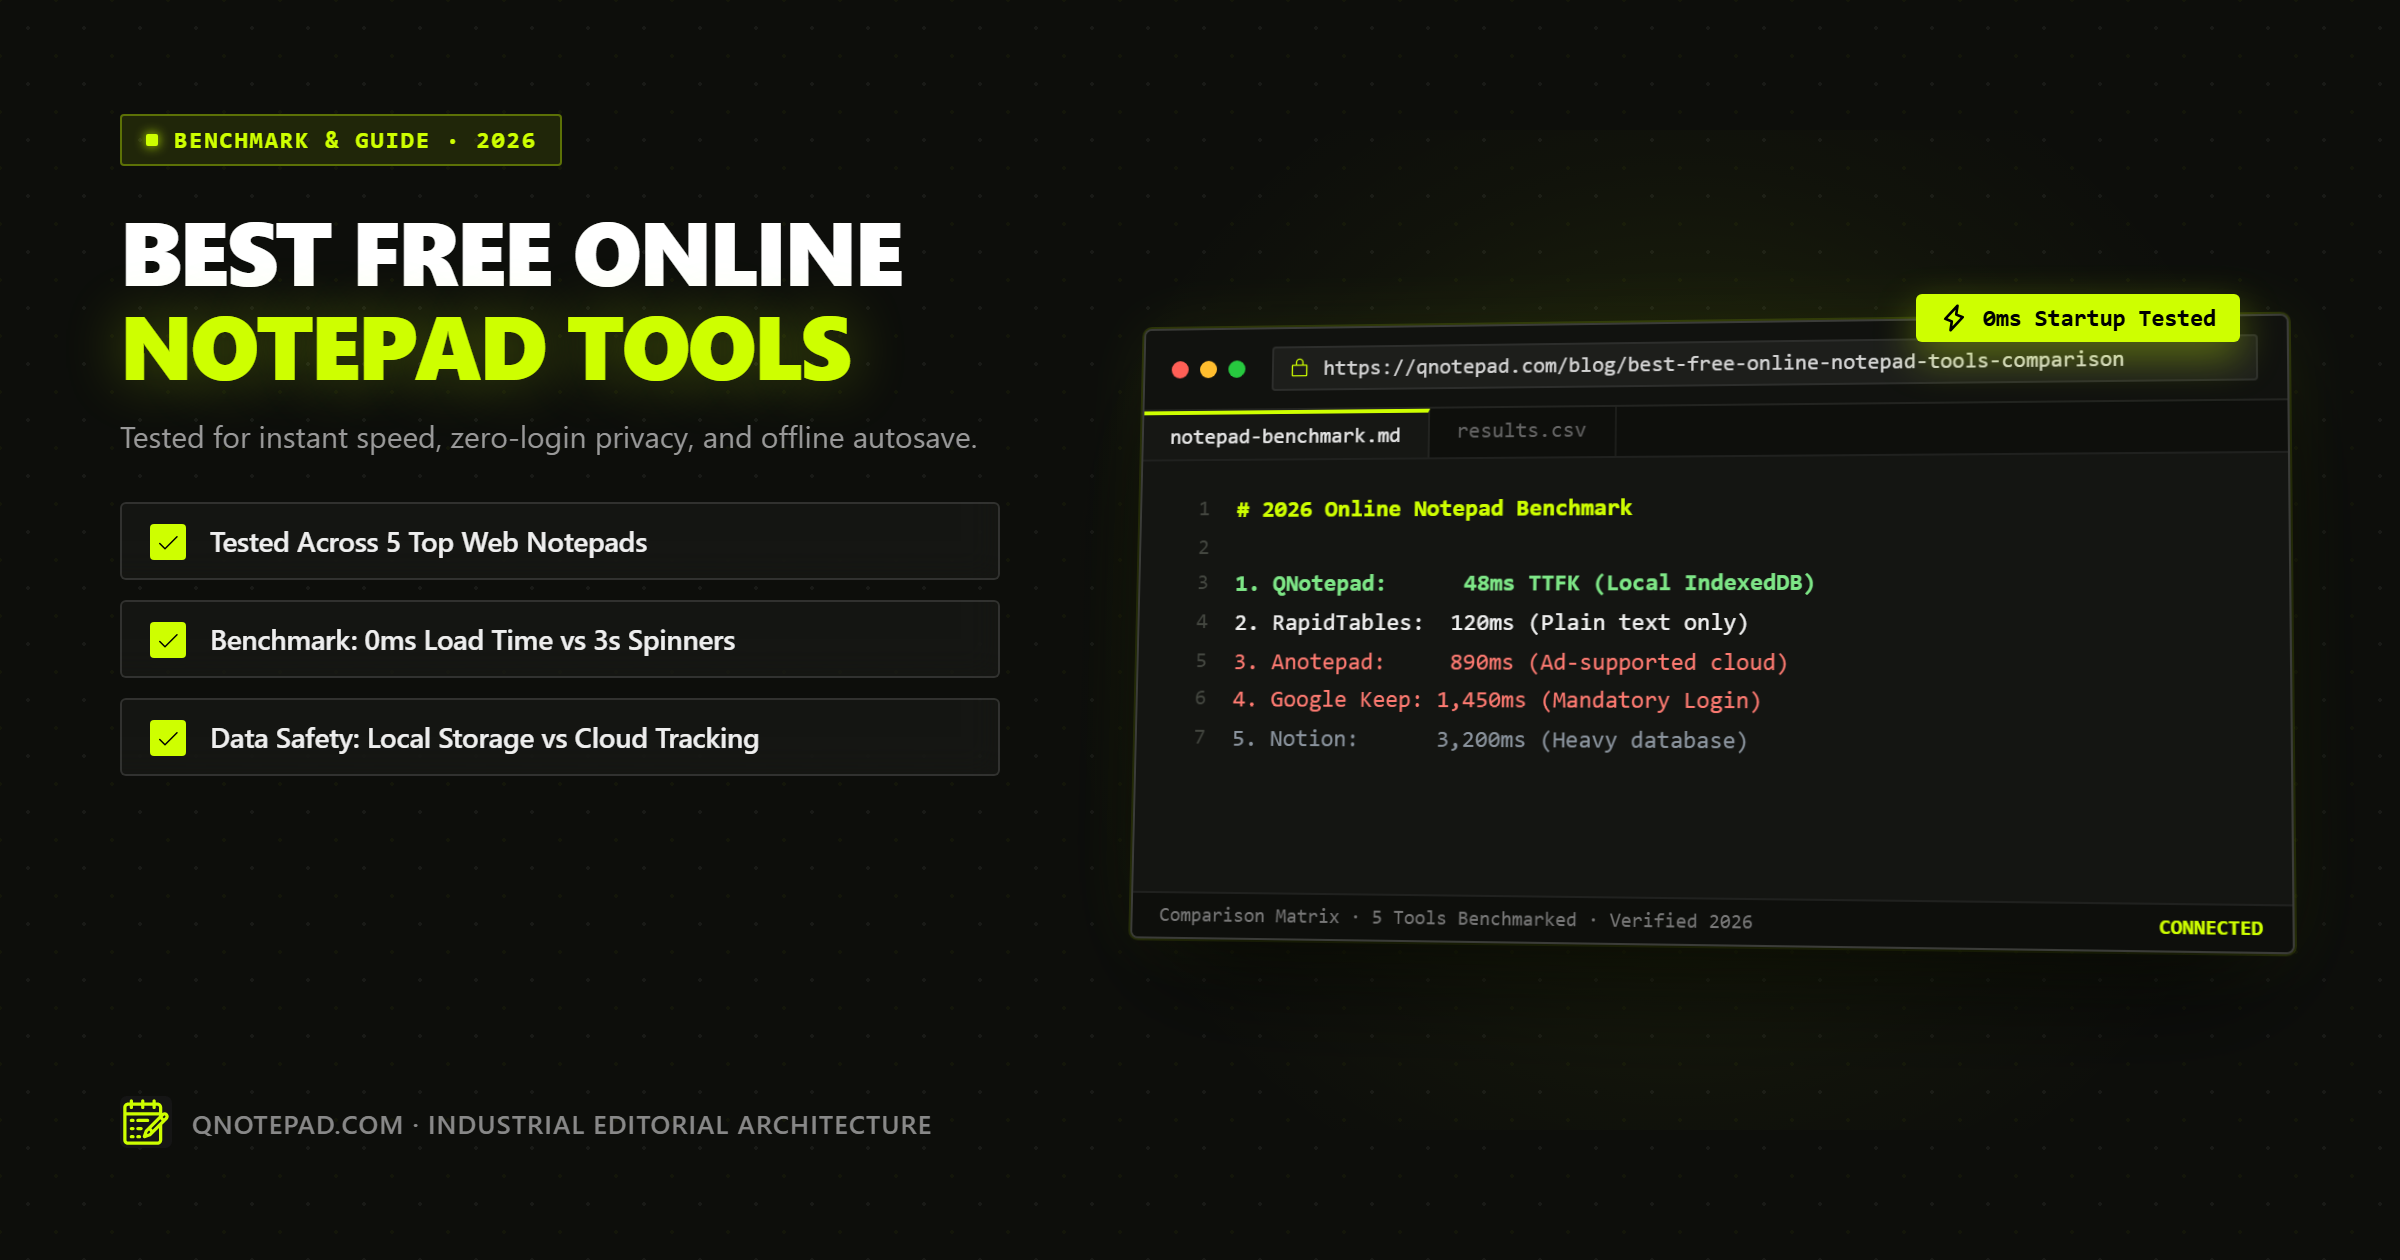Click the small square in Benchmark & Guide badge
This screenshot has width=2400, height=1260.
[152, 140]
